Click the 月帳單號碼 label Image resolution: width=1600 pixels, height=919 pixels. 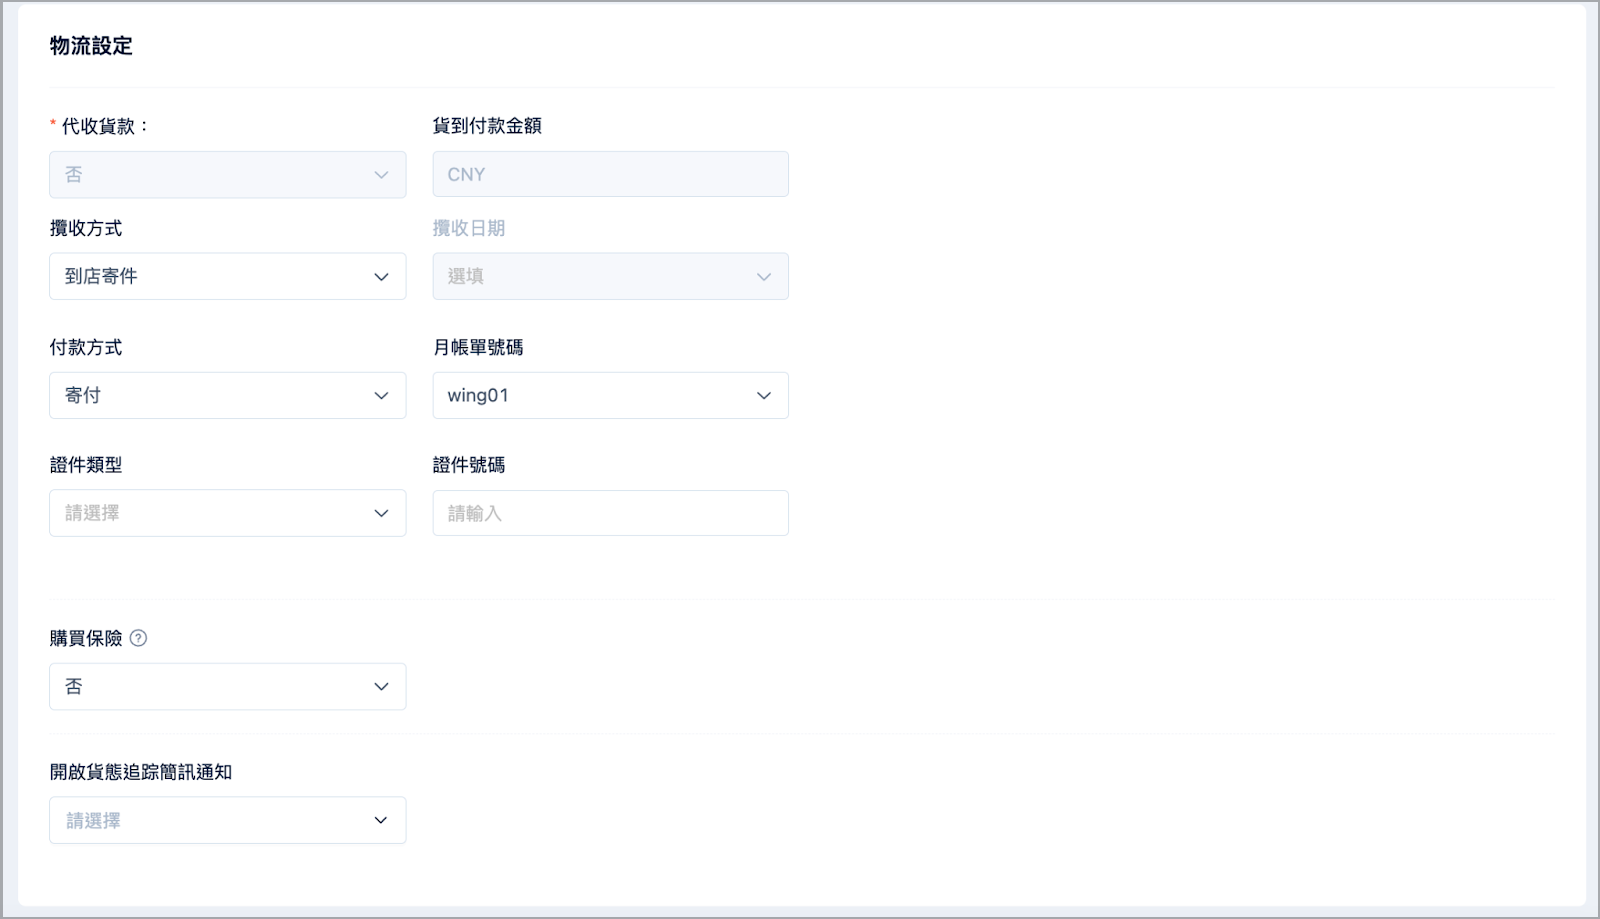pos(478,347)
